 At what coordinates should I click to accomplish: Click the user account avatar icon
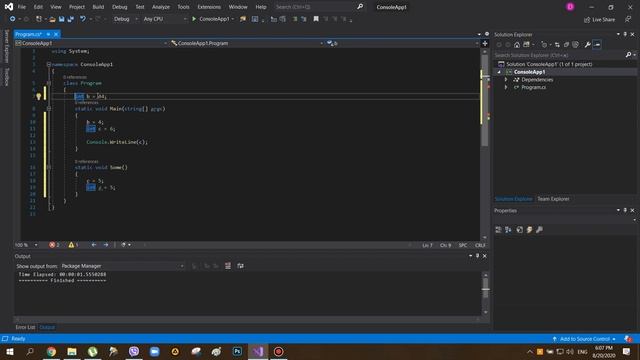[x=570, y=7]
